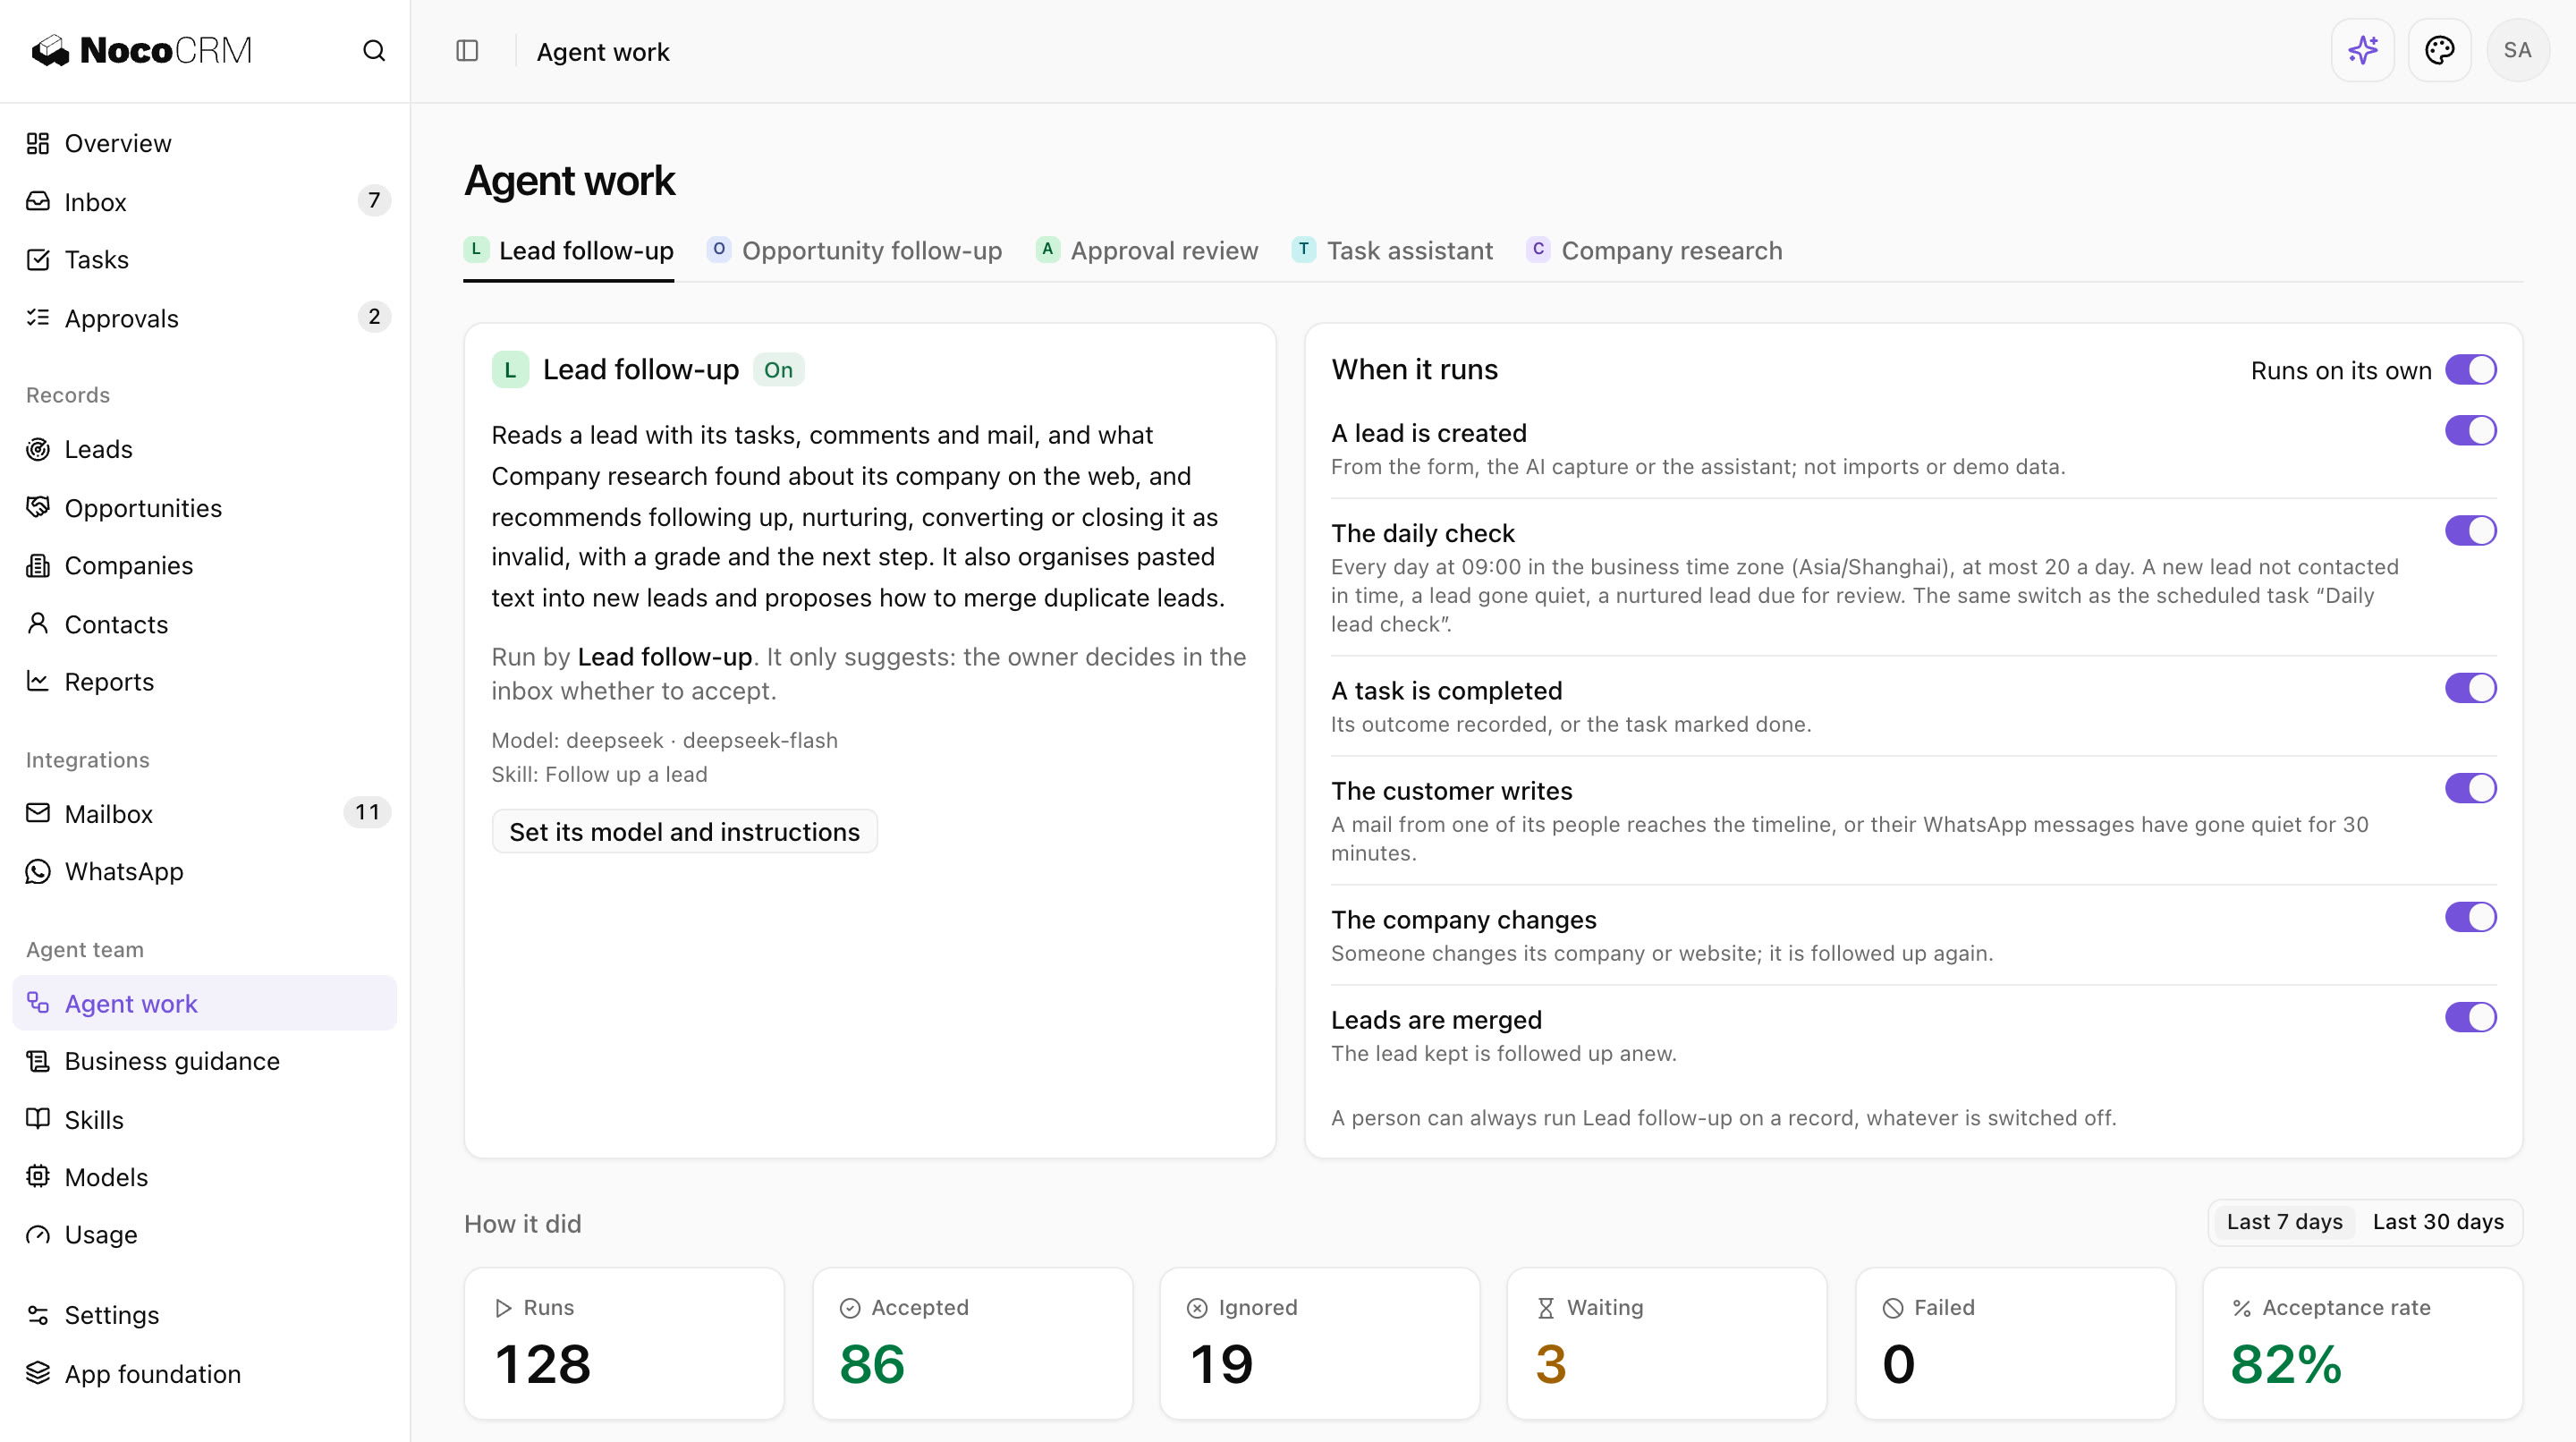Click the Reports chart icon
Image resolution: width=2576 pixels, height=1442 pixels.
click(38, 682)
